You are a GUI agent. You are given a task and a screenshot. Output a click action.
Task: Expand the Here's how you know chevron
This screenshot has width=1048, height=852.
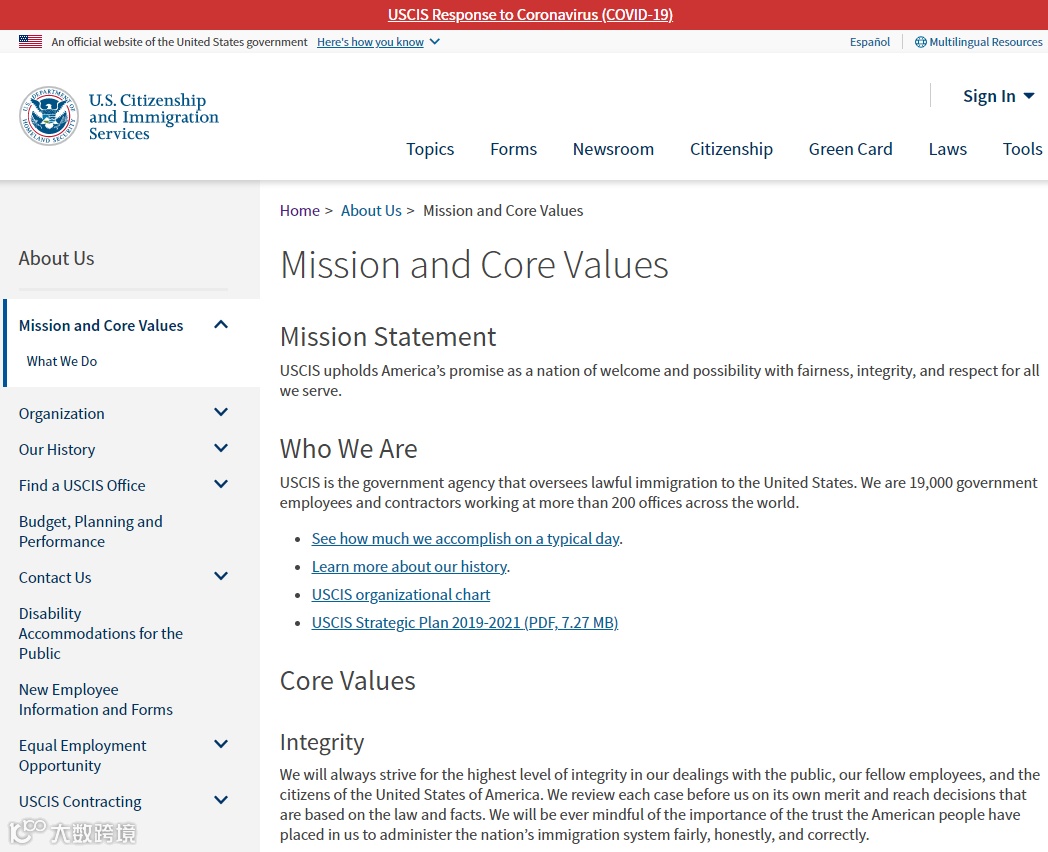tap(434, 41)
